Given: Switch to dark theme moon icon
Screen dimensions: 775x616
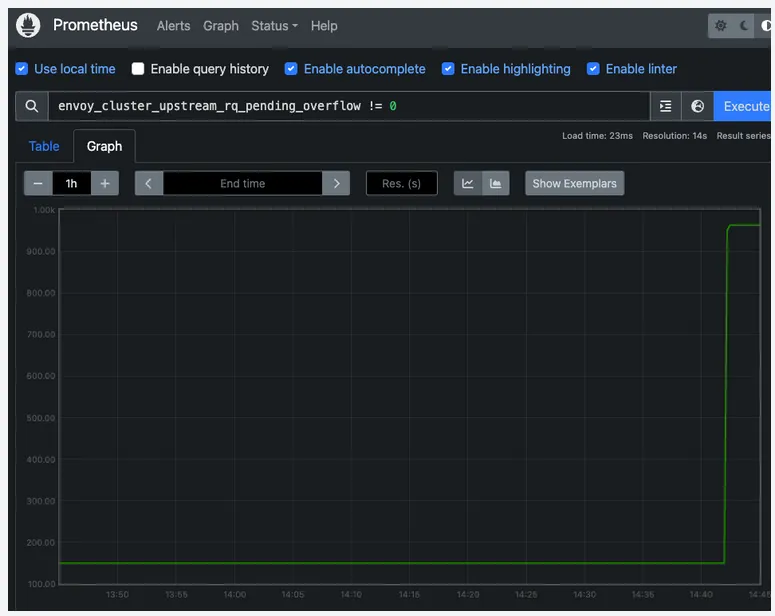Looking at the screenshot, I should click(745, 26).
